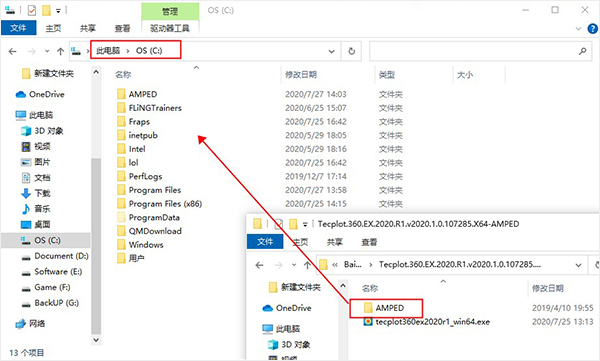
Task: Sort by 类型 column header
Action: pos(387,75)
